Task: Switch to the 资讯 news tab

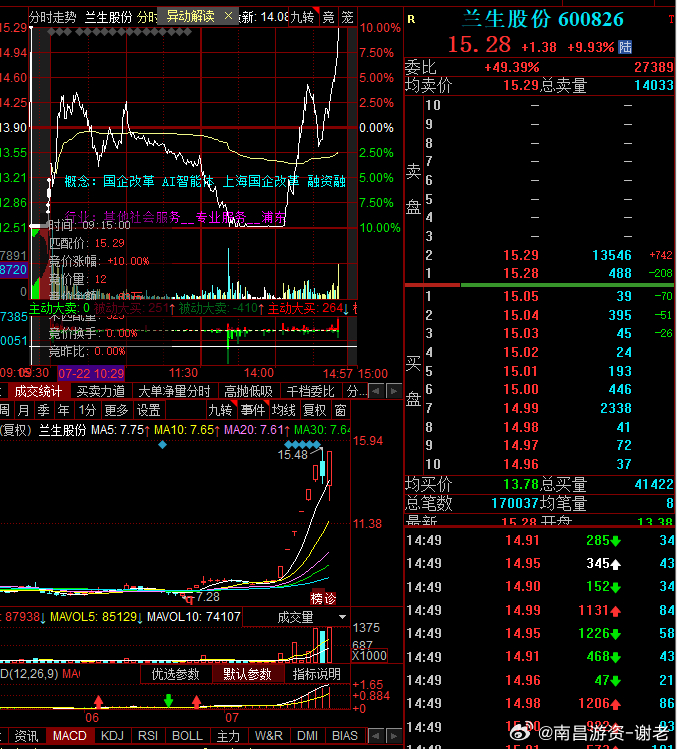Action: (26, 736)
